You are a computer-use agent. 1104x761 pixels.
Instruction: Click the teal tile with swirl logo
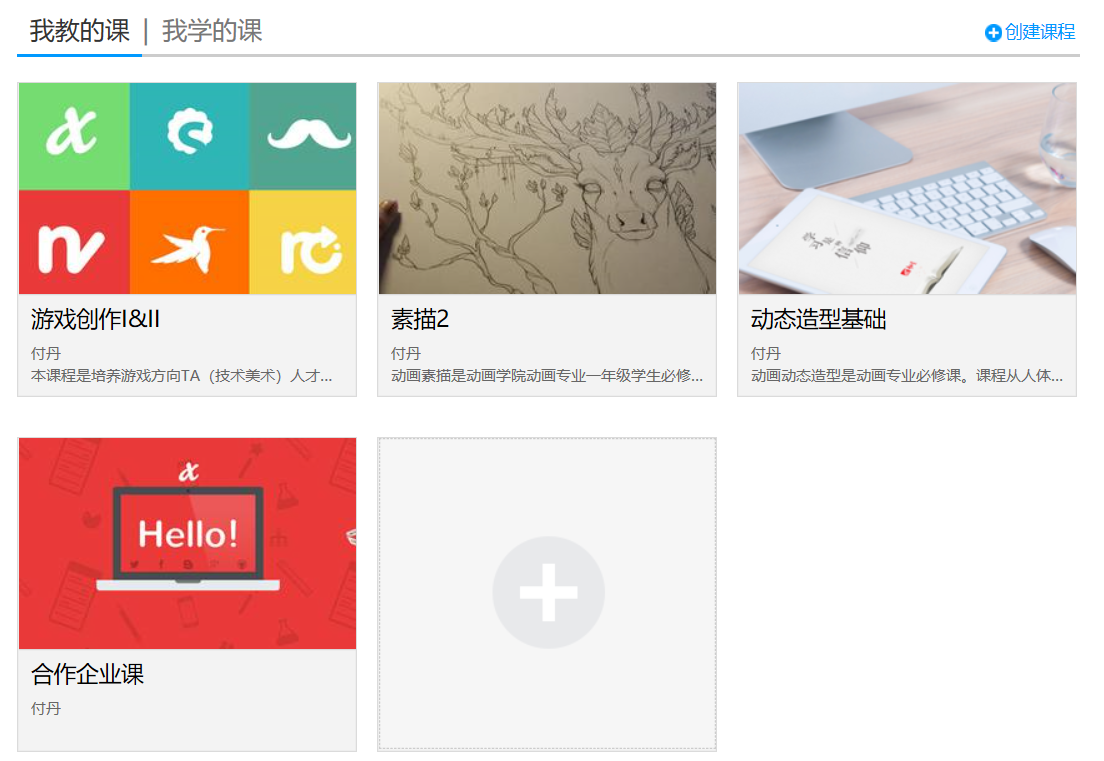188,136
